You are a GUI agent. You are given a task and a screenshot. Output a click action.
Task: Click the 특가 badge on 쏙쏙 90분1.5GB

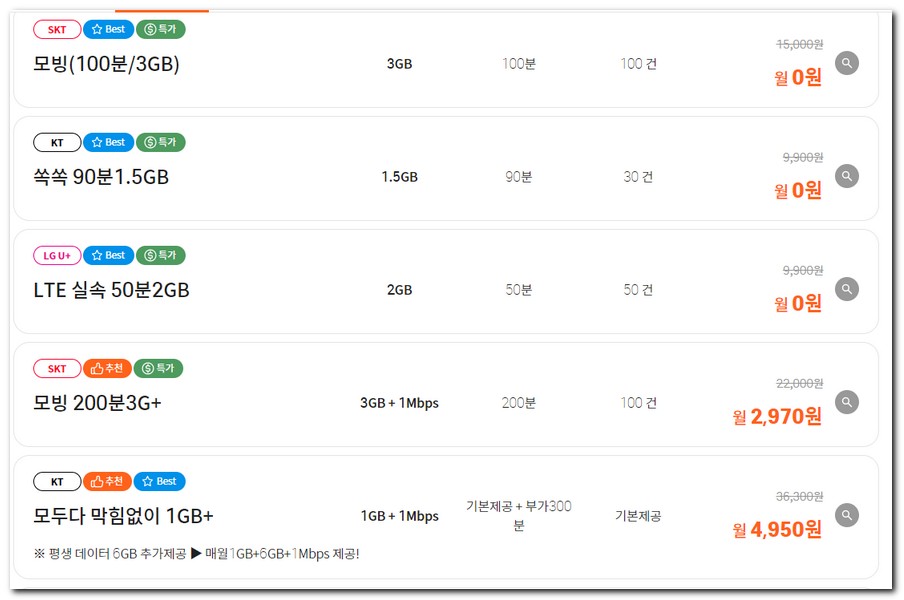(x=160, y=143)
